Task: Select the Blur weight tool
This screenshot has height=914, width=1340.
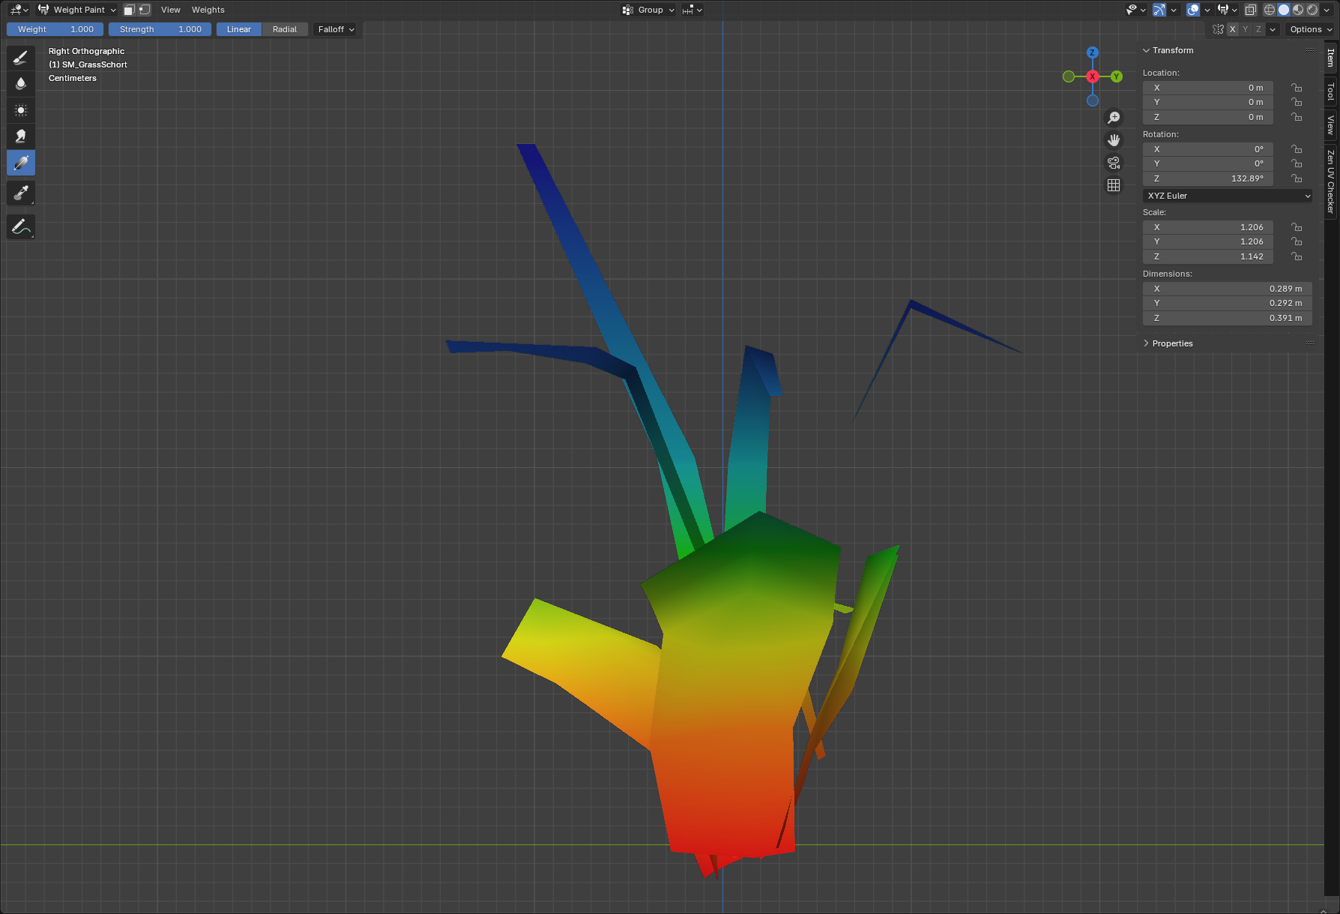Action: coord(20,84)
